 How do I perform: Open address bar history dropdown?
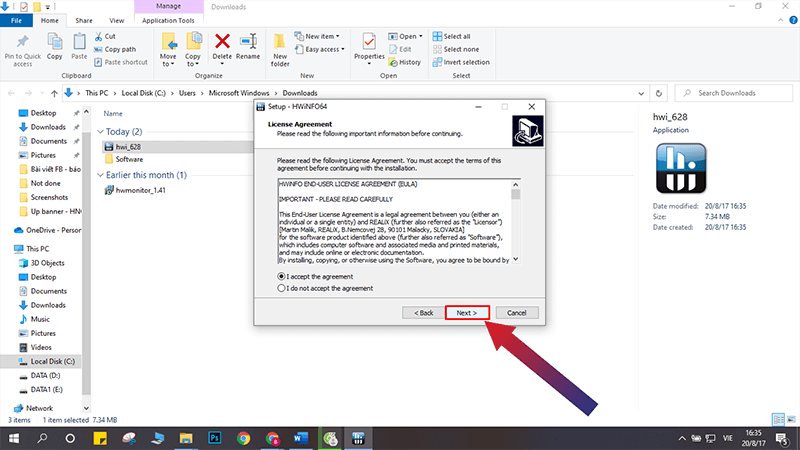tap(641, 93)
